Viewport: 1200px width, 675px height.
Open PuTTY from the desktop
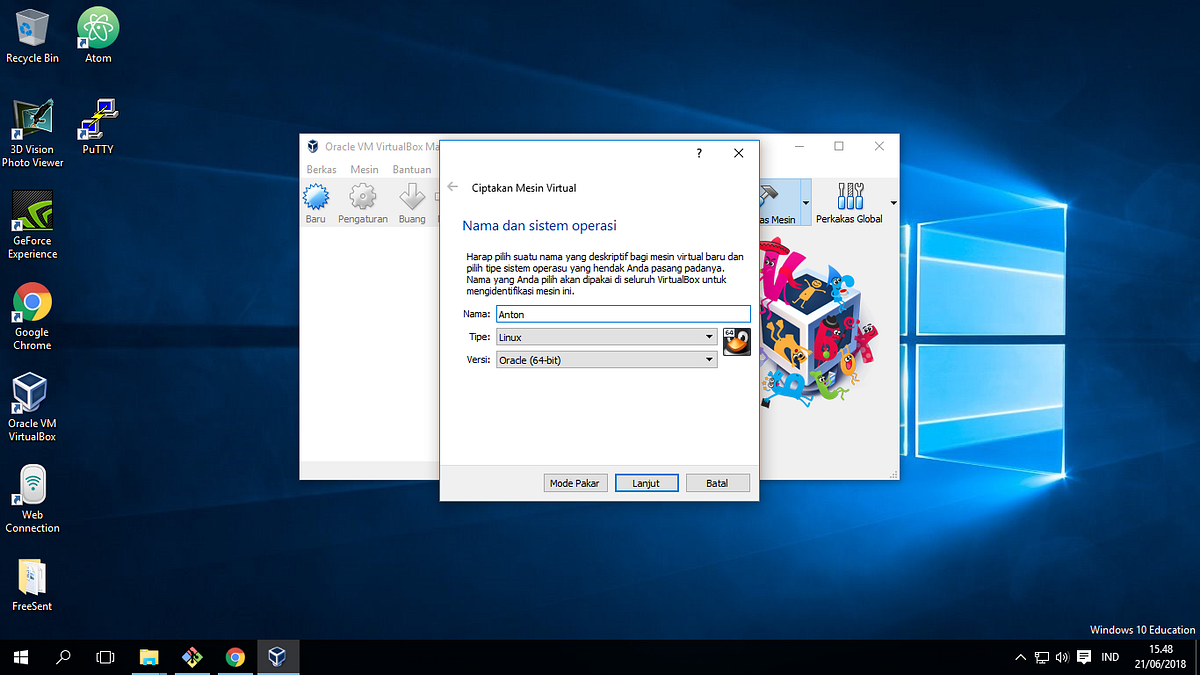[x=97, y=113]
